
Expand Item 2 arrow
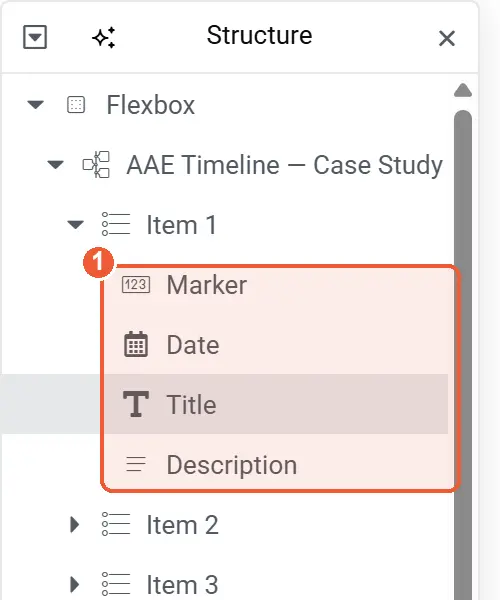tap(75, 525)
